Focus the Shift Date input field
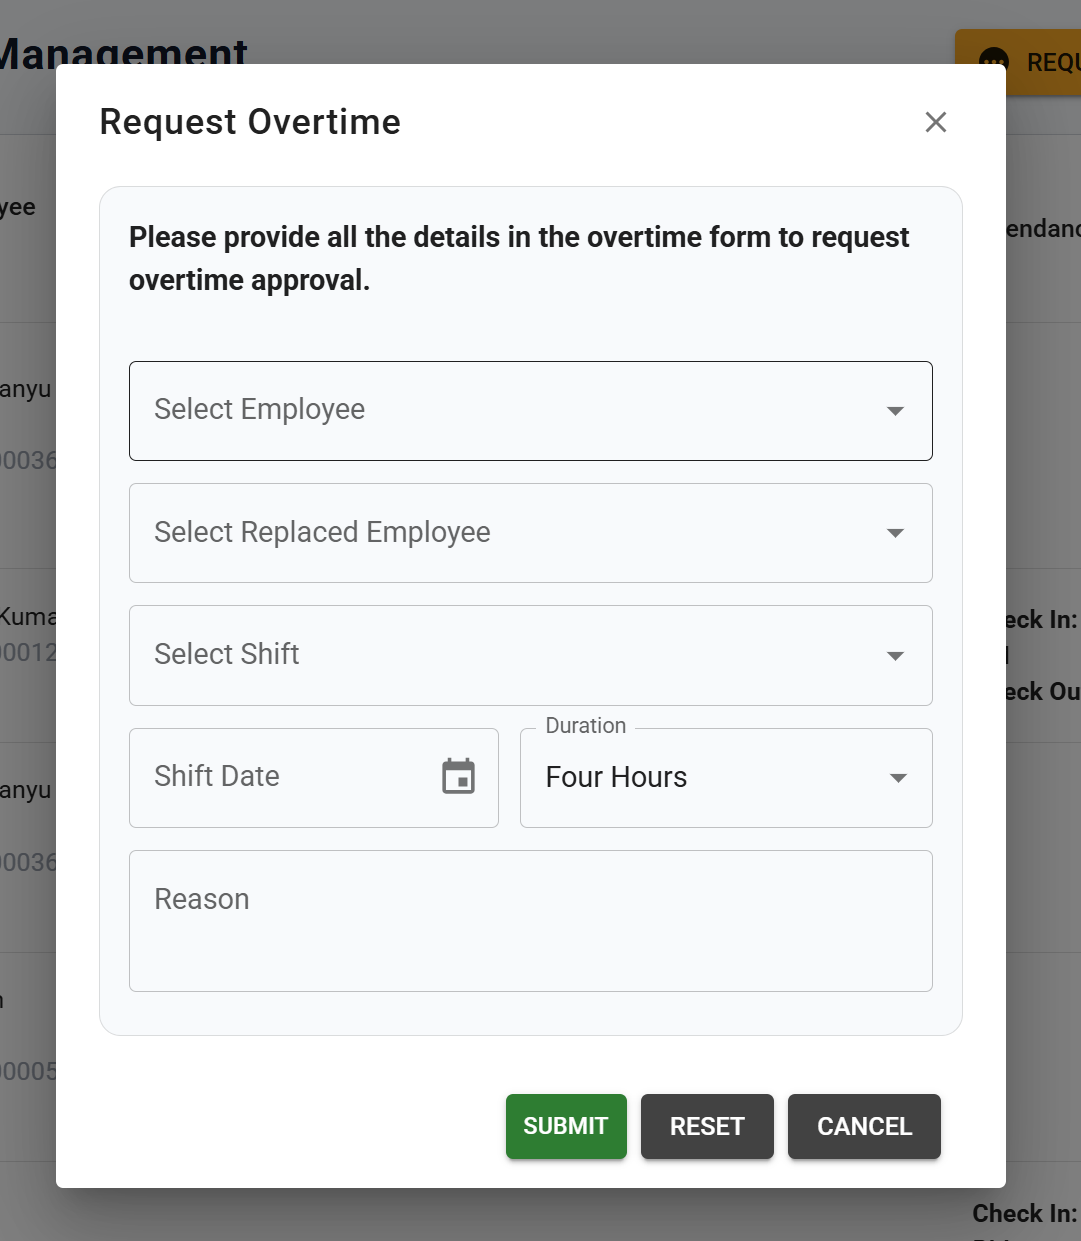The height and width of the screenshot is (1241, 1081). (280, 777)
